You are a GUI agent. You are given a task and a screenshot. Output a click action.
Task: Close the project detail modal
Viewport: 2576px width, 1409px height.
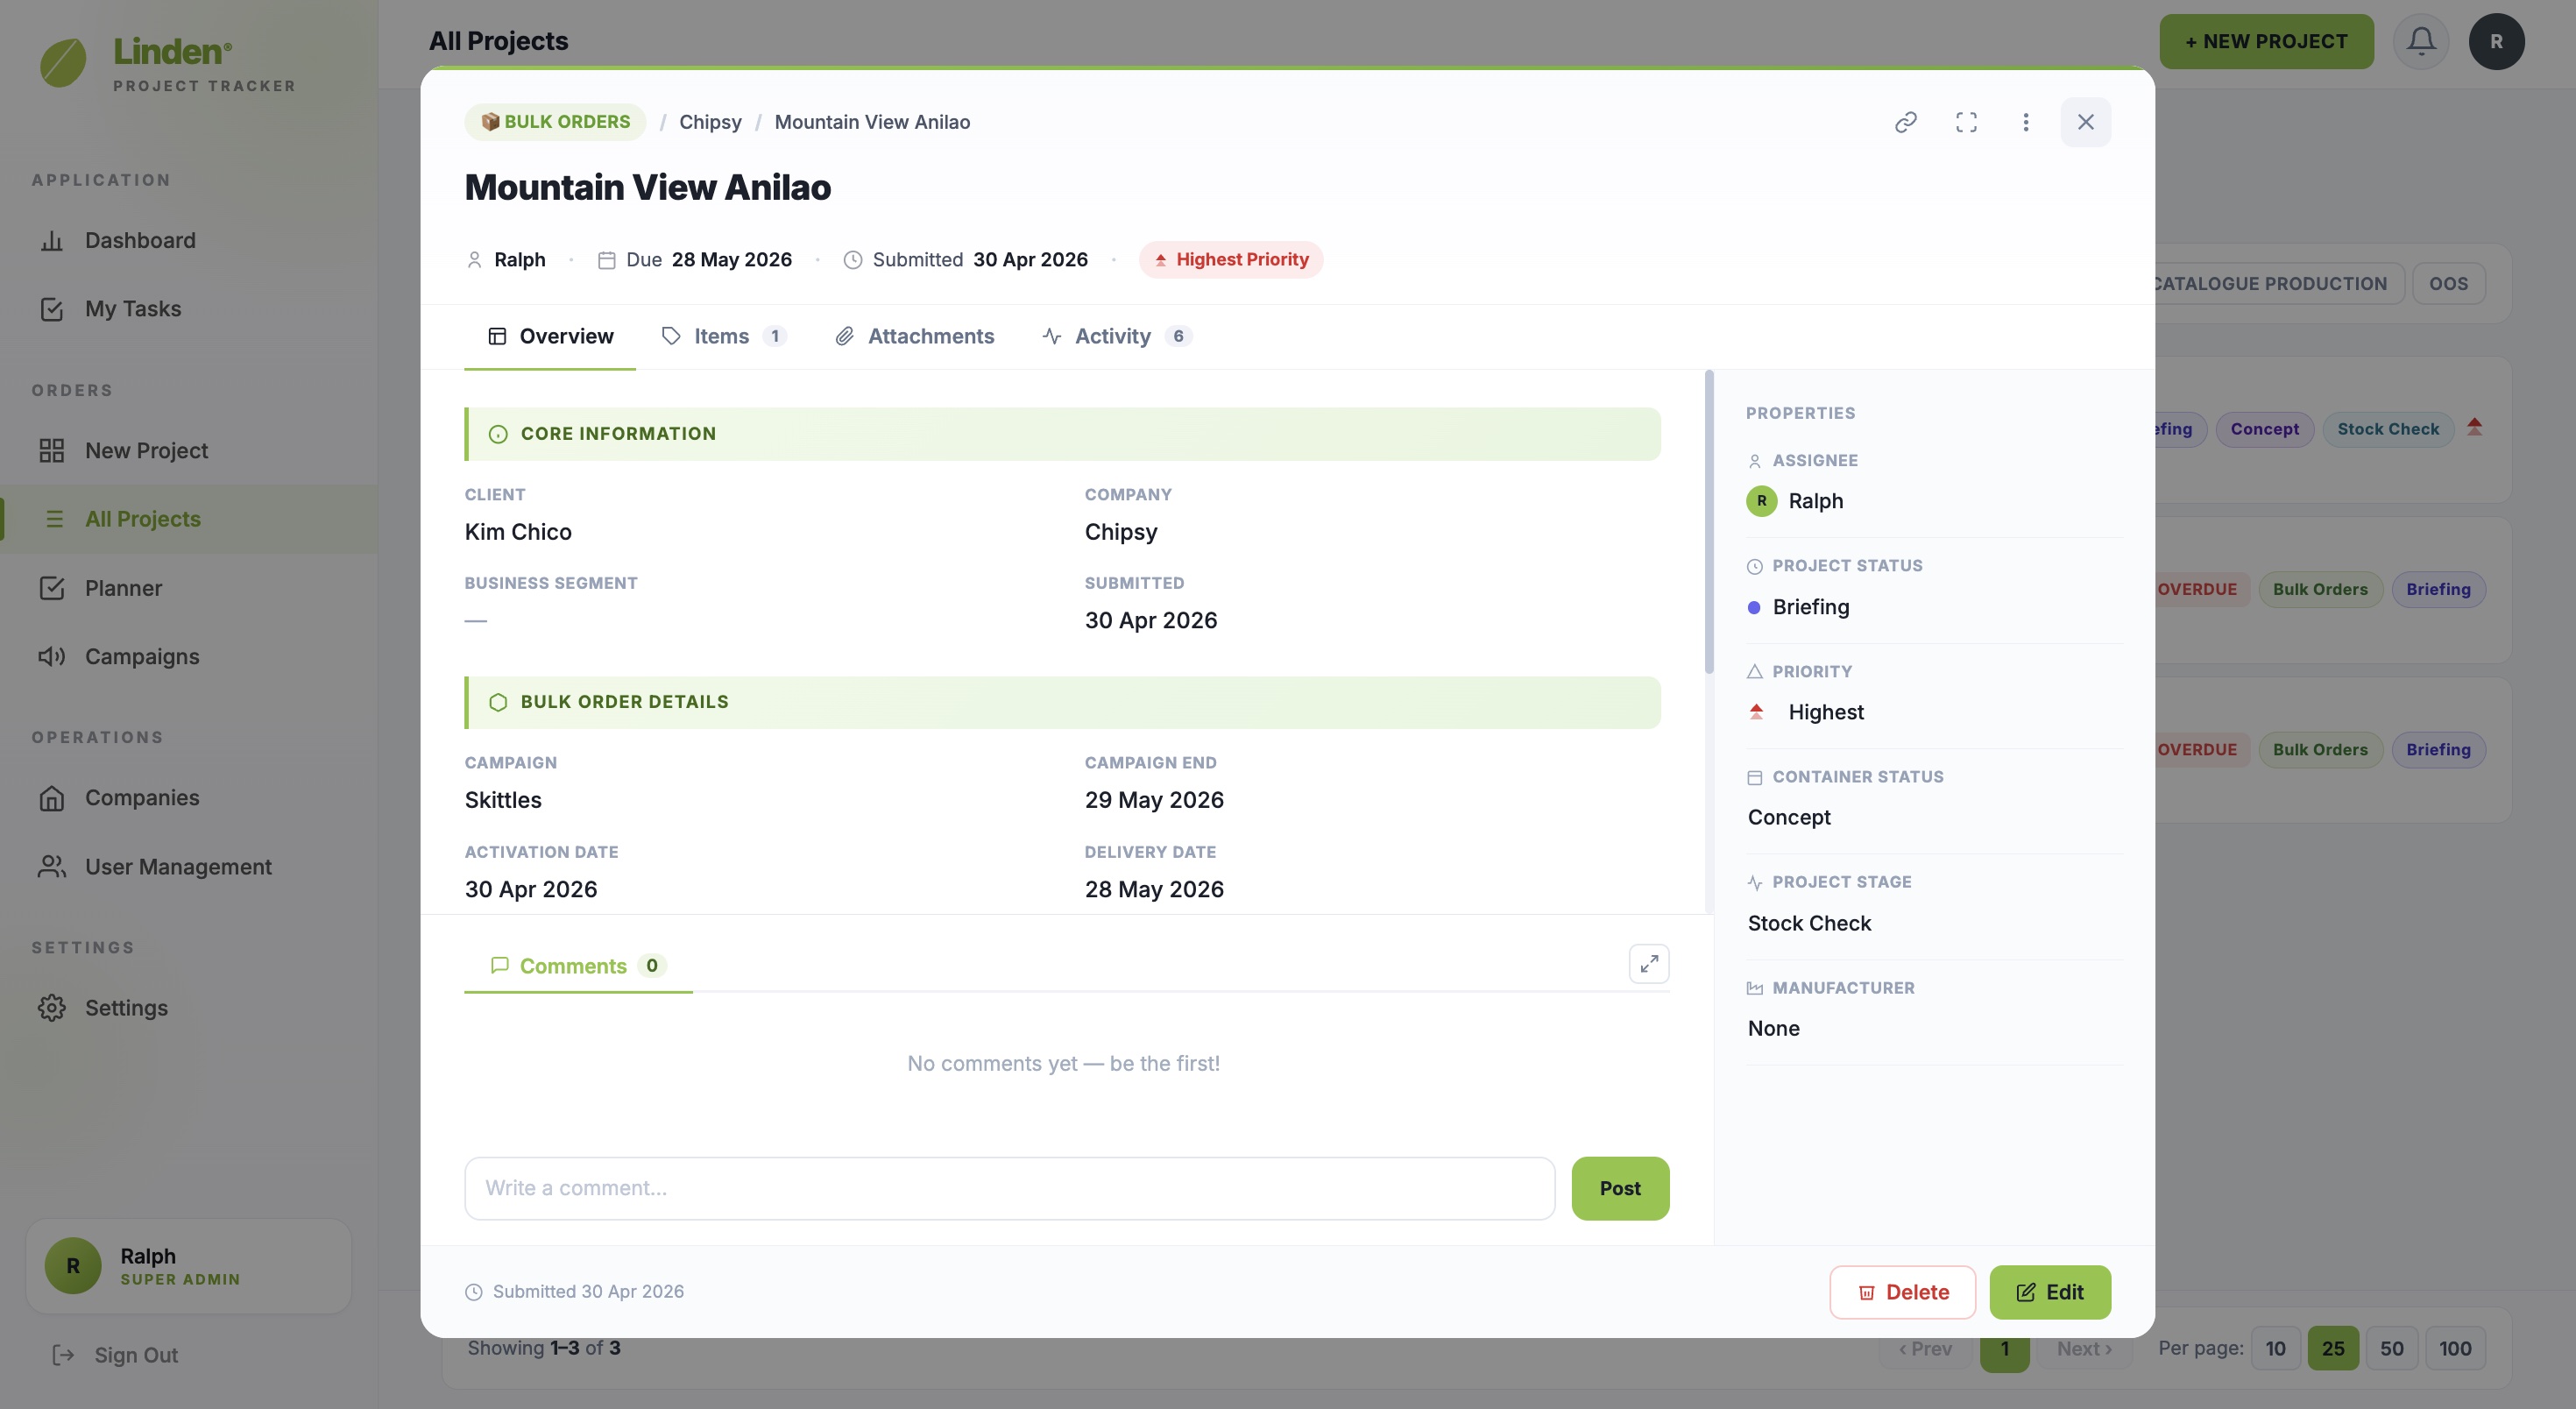tap(2085, 122)
